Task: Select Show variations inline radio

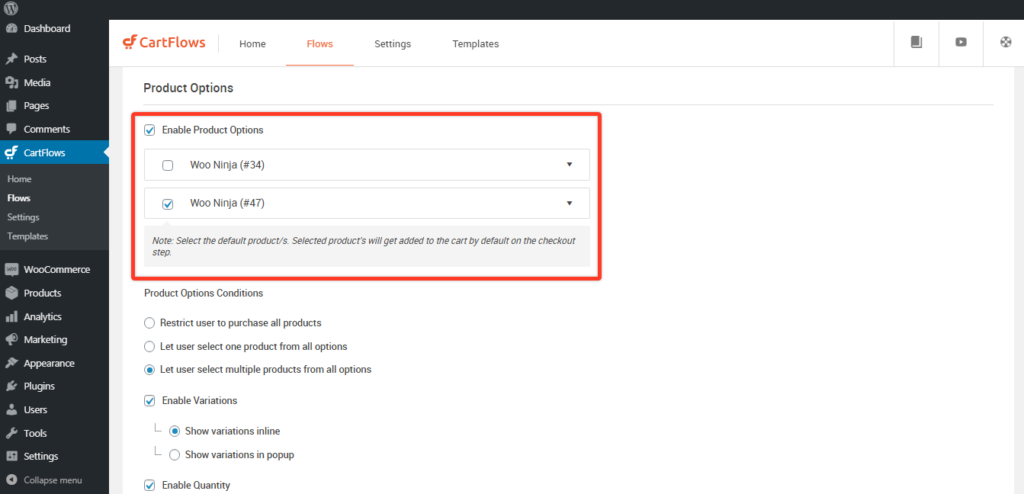Action: point(174,431)
